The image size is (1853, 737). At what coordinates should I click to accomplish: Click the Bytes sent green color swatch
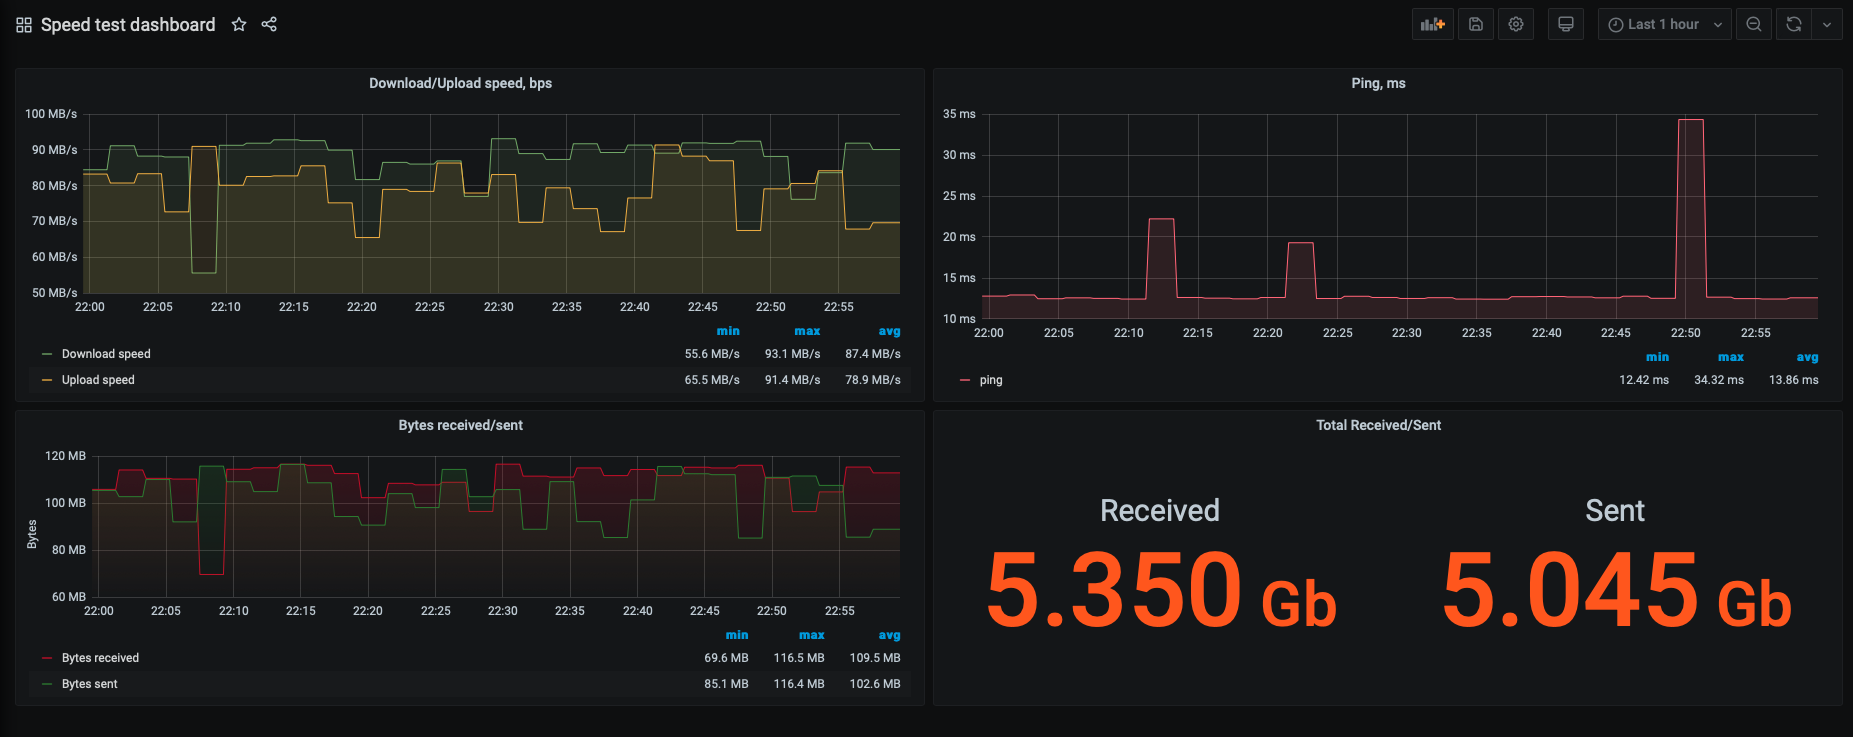[x=47, y=684]
